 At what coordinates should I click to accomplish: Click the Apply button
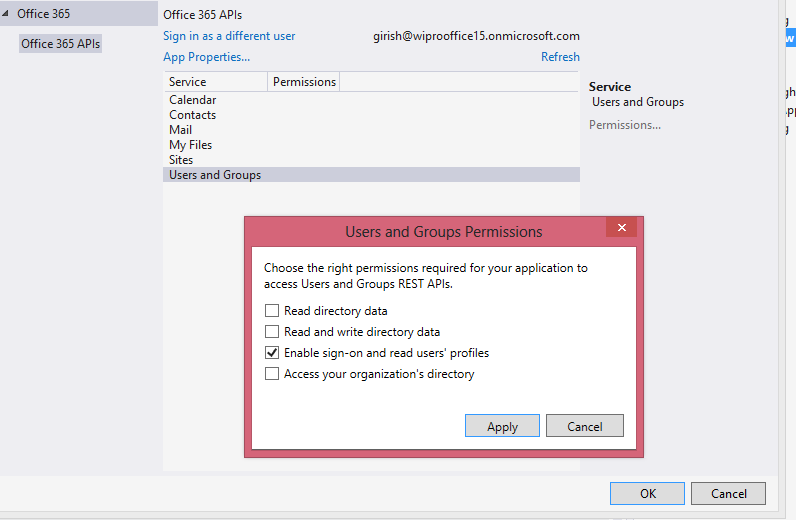[502, 426]
